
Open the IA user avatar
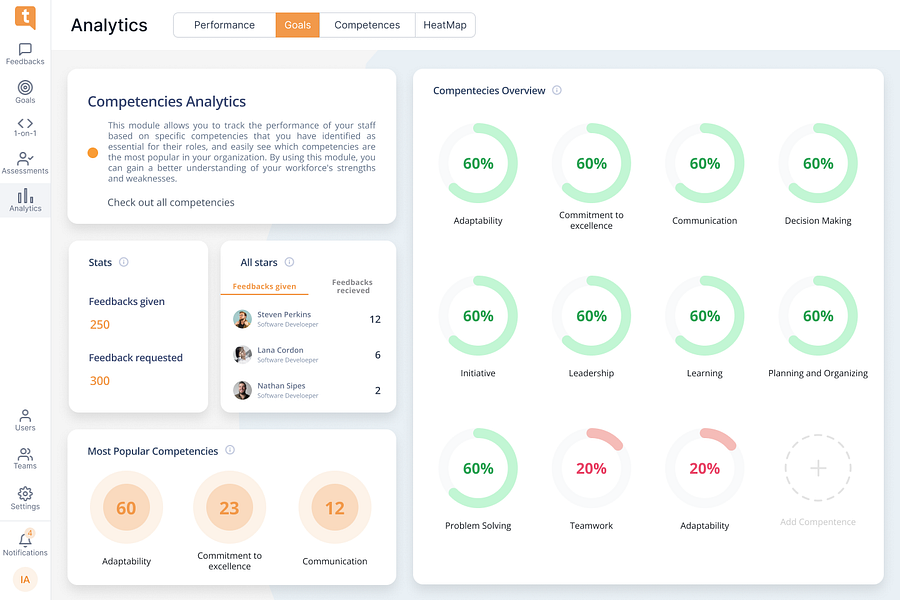tap(25, 579)
